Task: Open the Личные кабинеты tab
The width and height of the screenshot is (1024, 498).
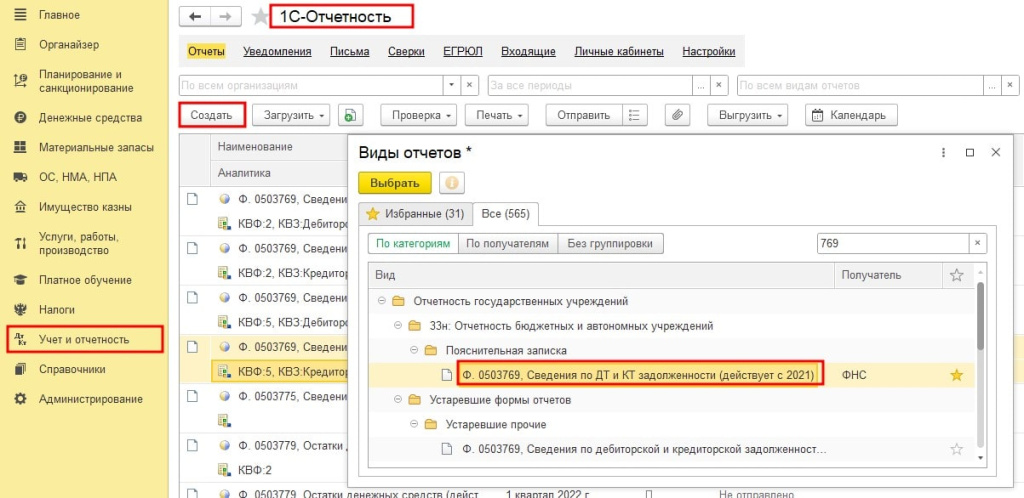Action: (619, 52)
